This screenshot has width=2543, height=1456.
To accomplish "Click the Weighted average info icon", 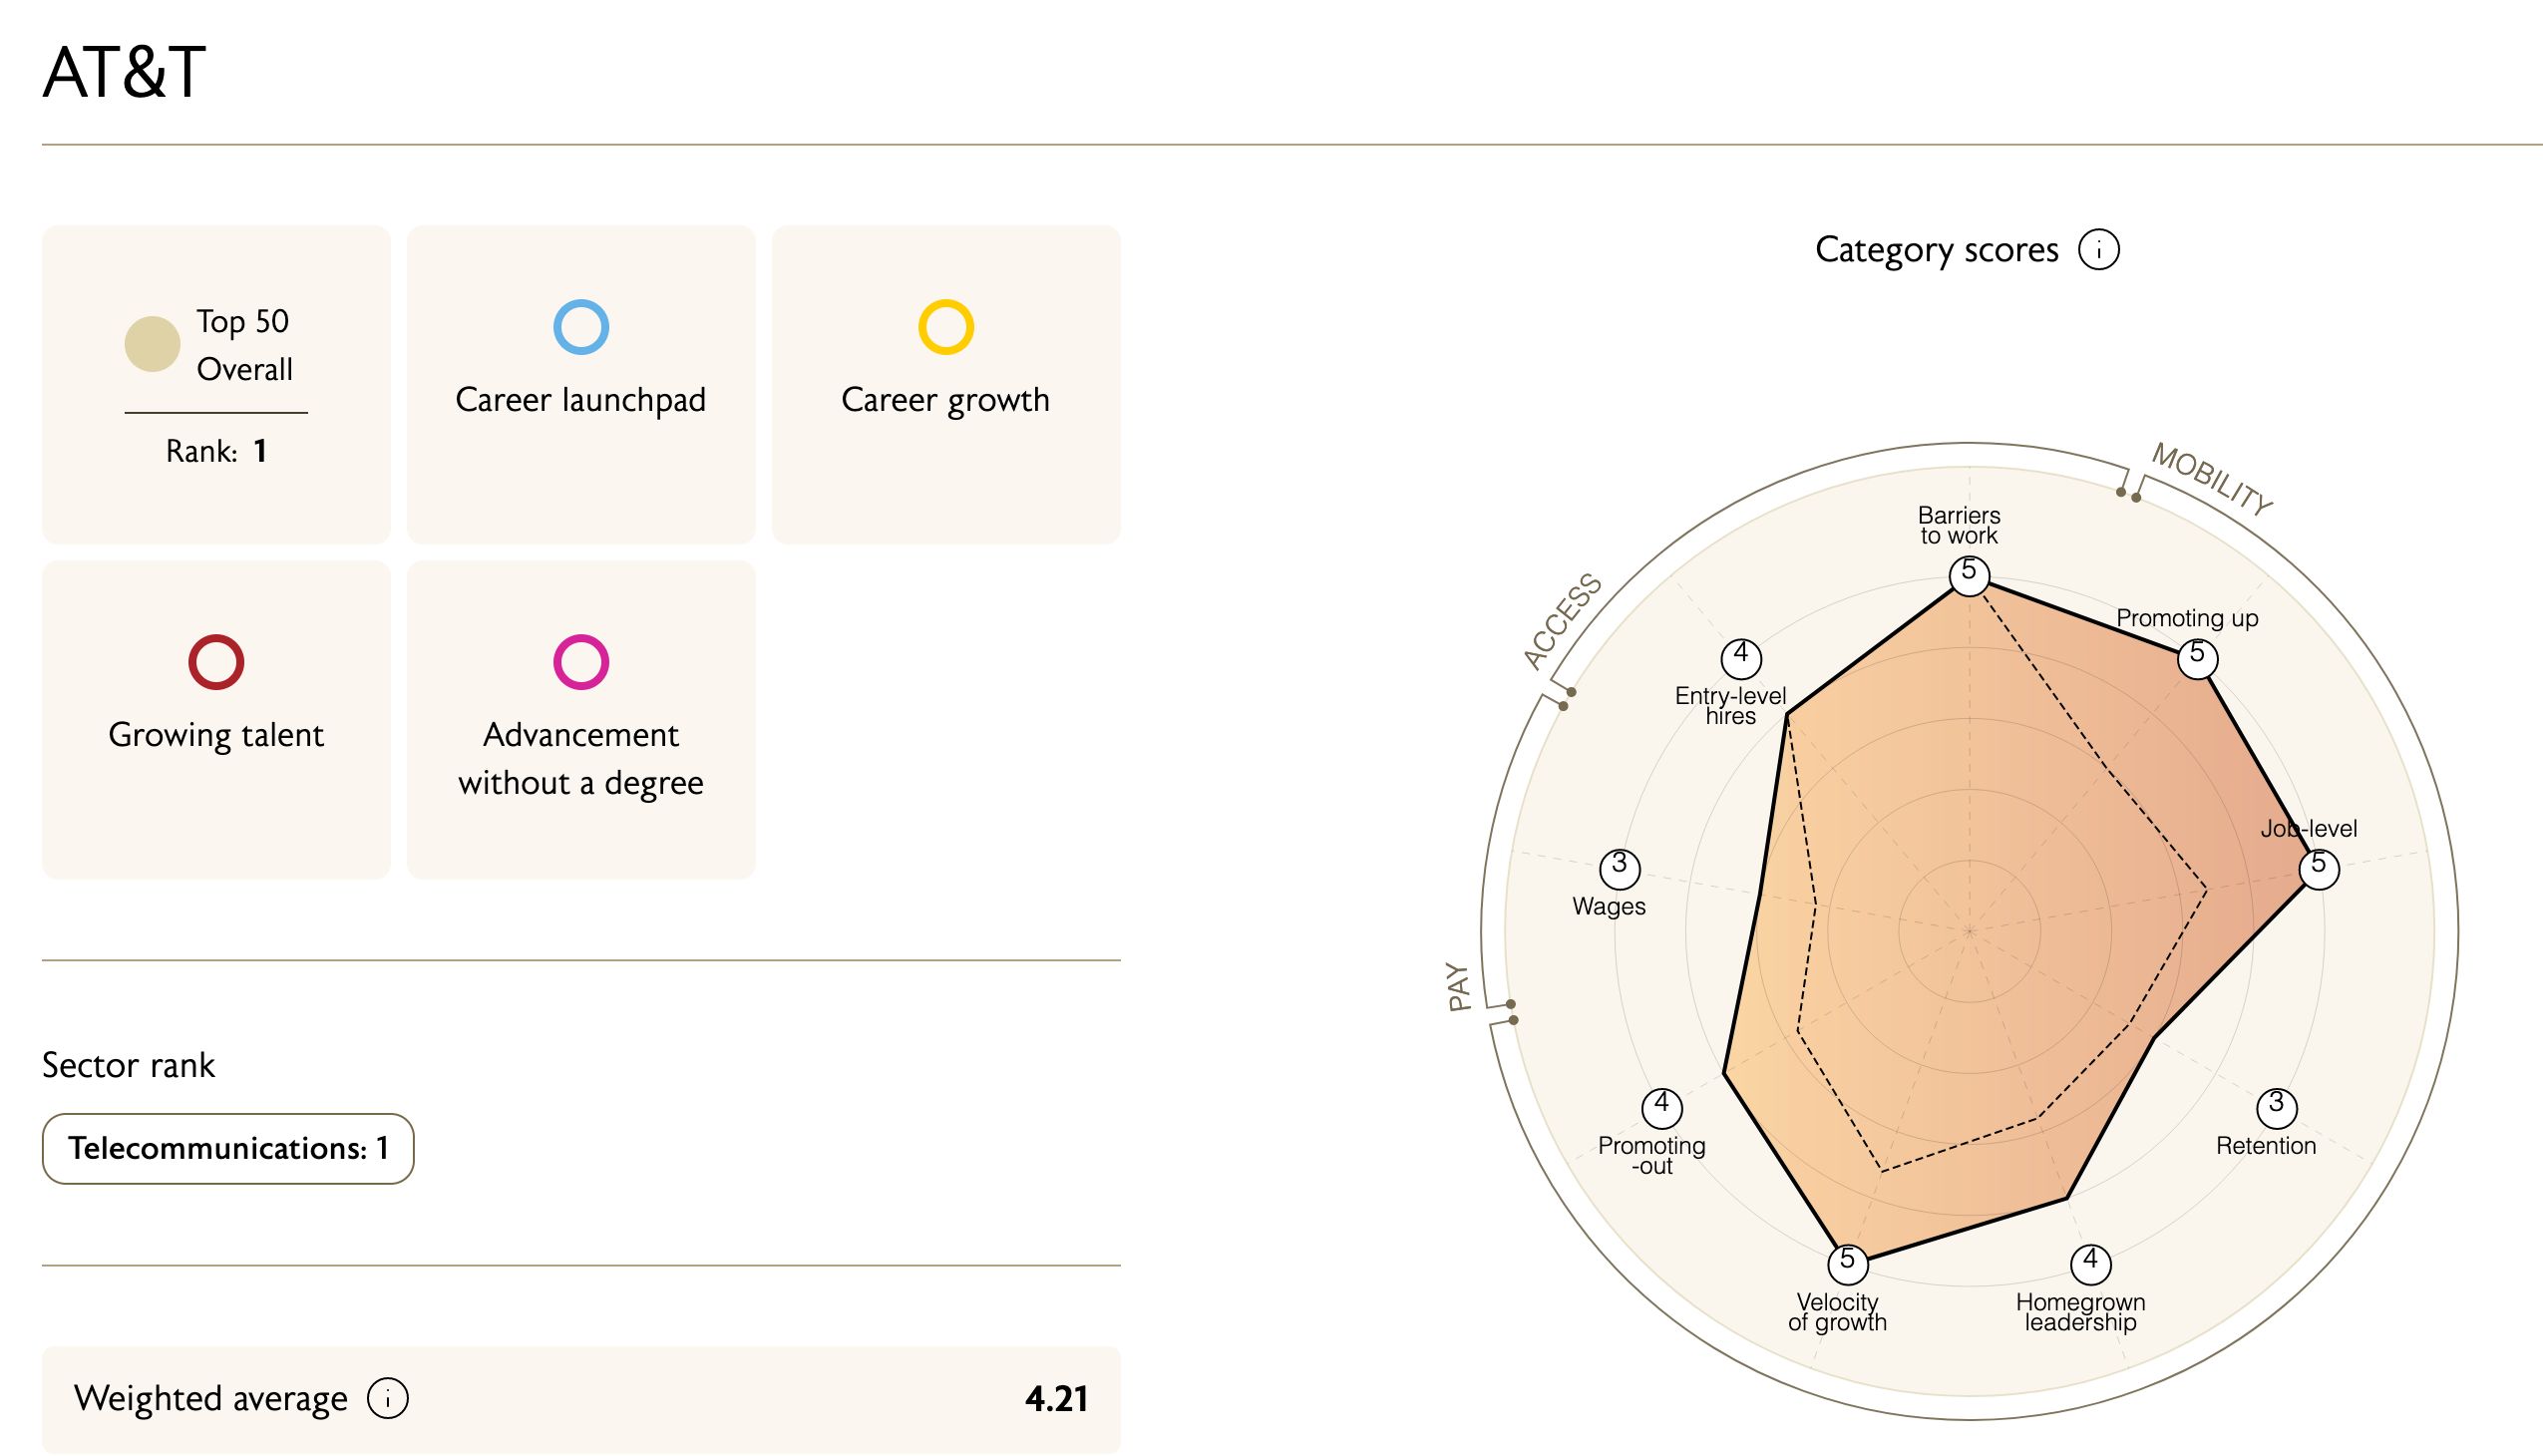I will tap(388, 1398).
